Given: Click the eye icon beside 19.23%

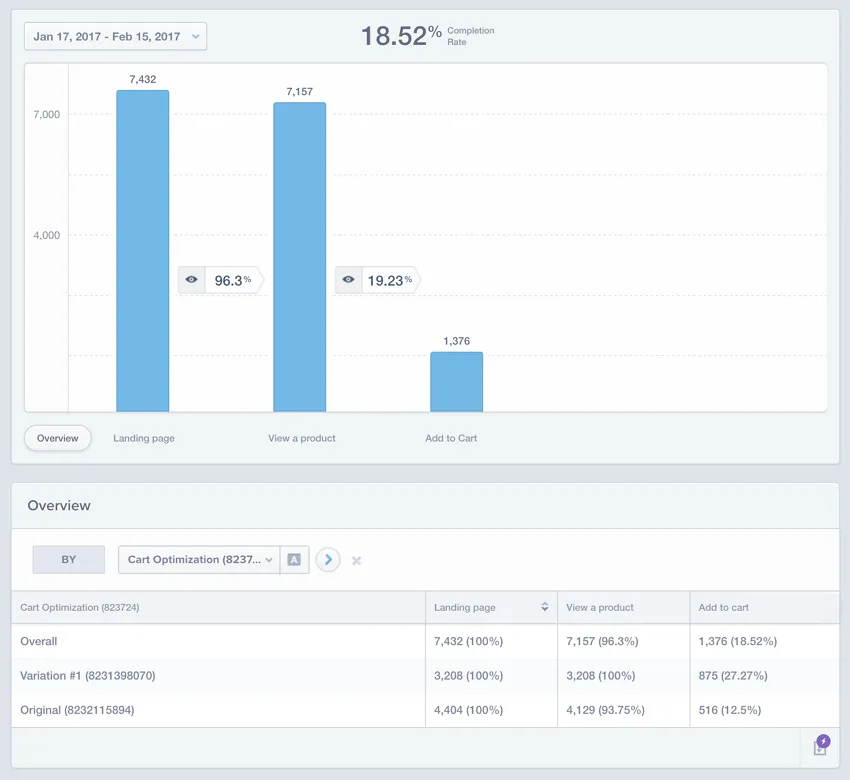Looking at the screenshot, I should (348, 280).
